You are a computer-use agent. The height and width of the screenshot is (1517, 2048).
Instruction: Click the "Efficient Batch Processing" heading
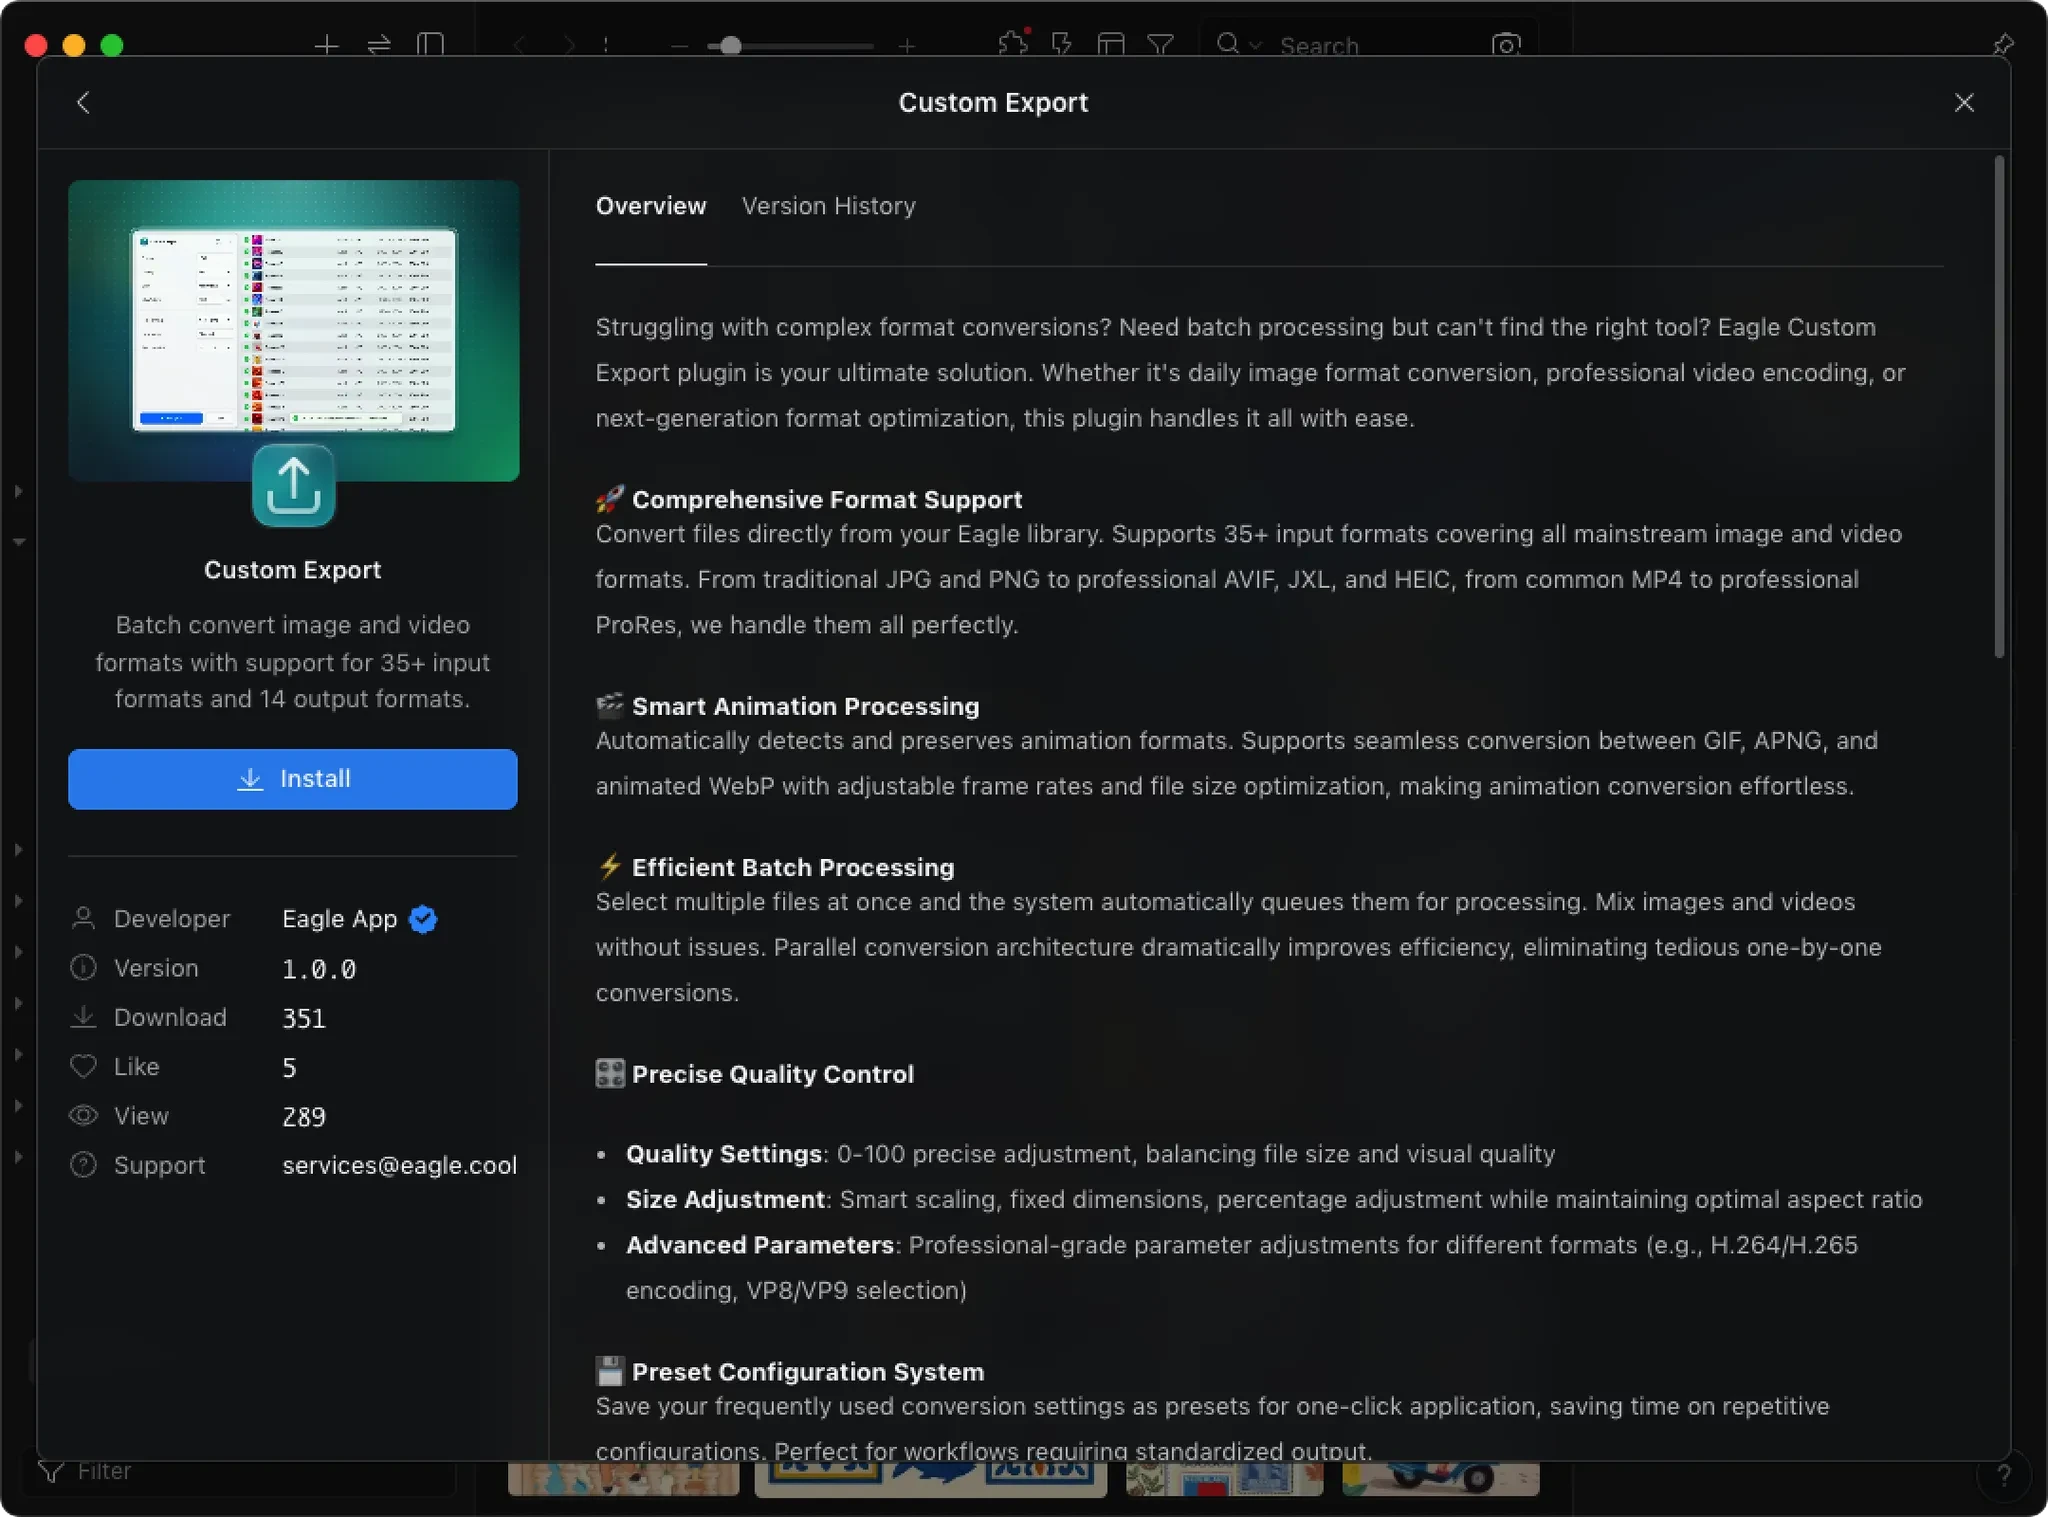(x=793, y=867)
